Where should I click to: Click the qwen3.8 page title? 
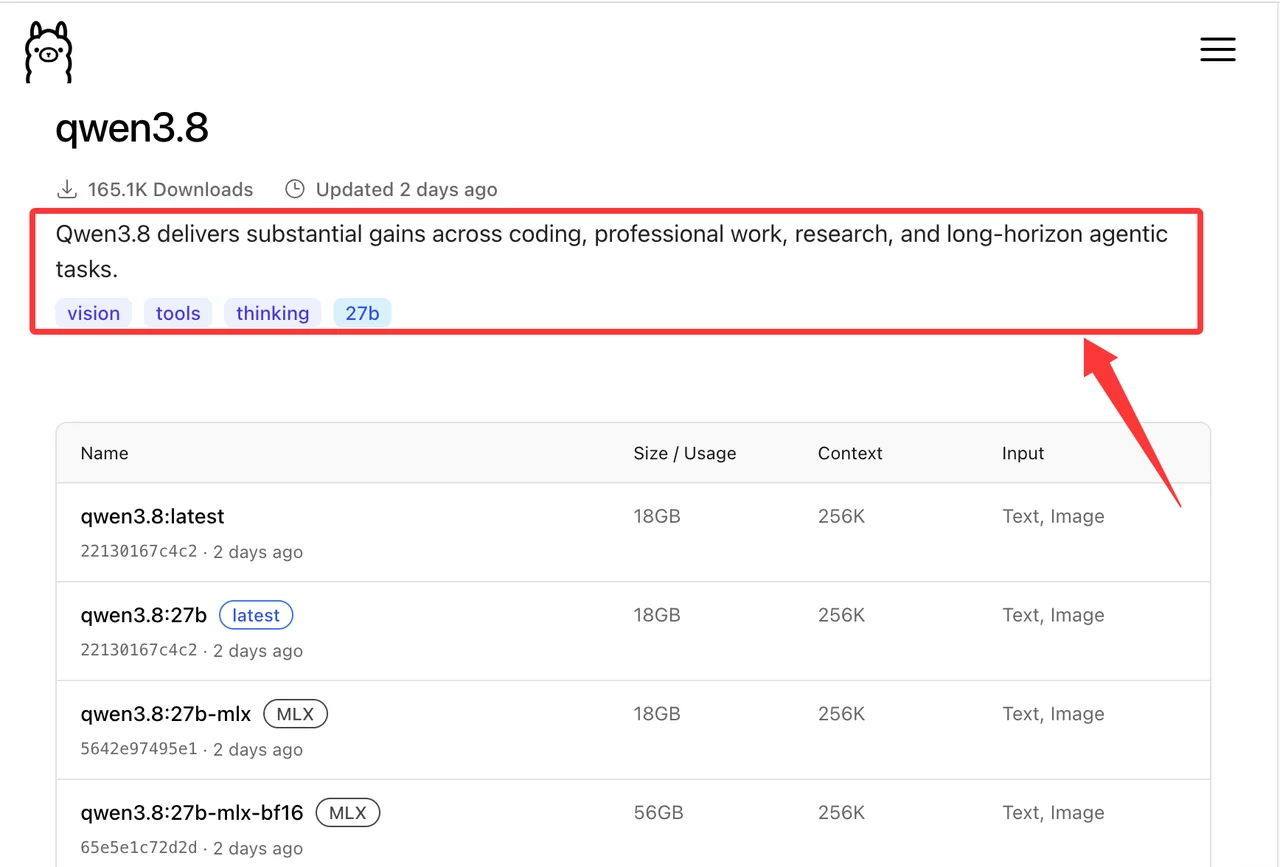pyautogui.click(x=132, y=128)
